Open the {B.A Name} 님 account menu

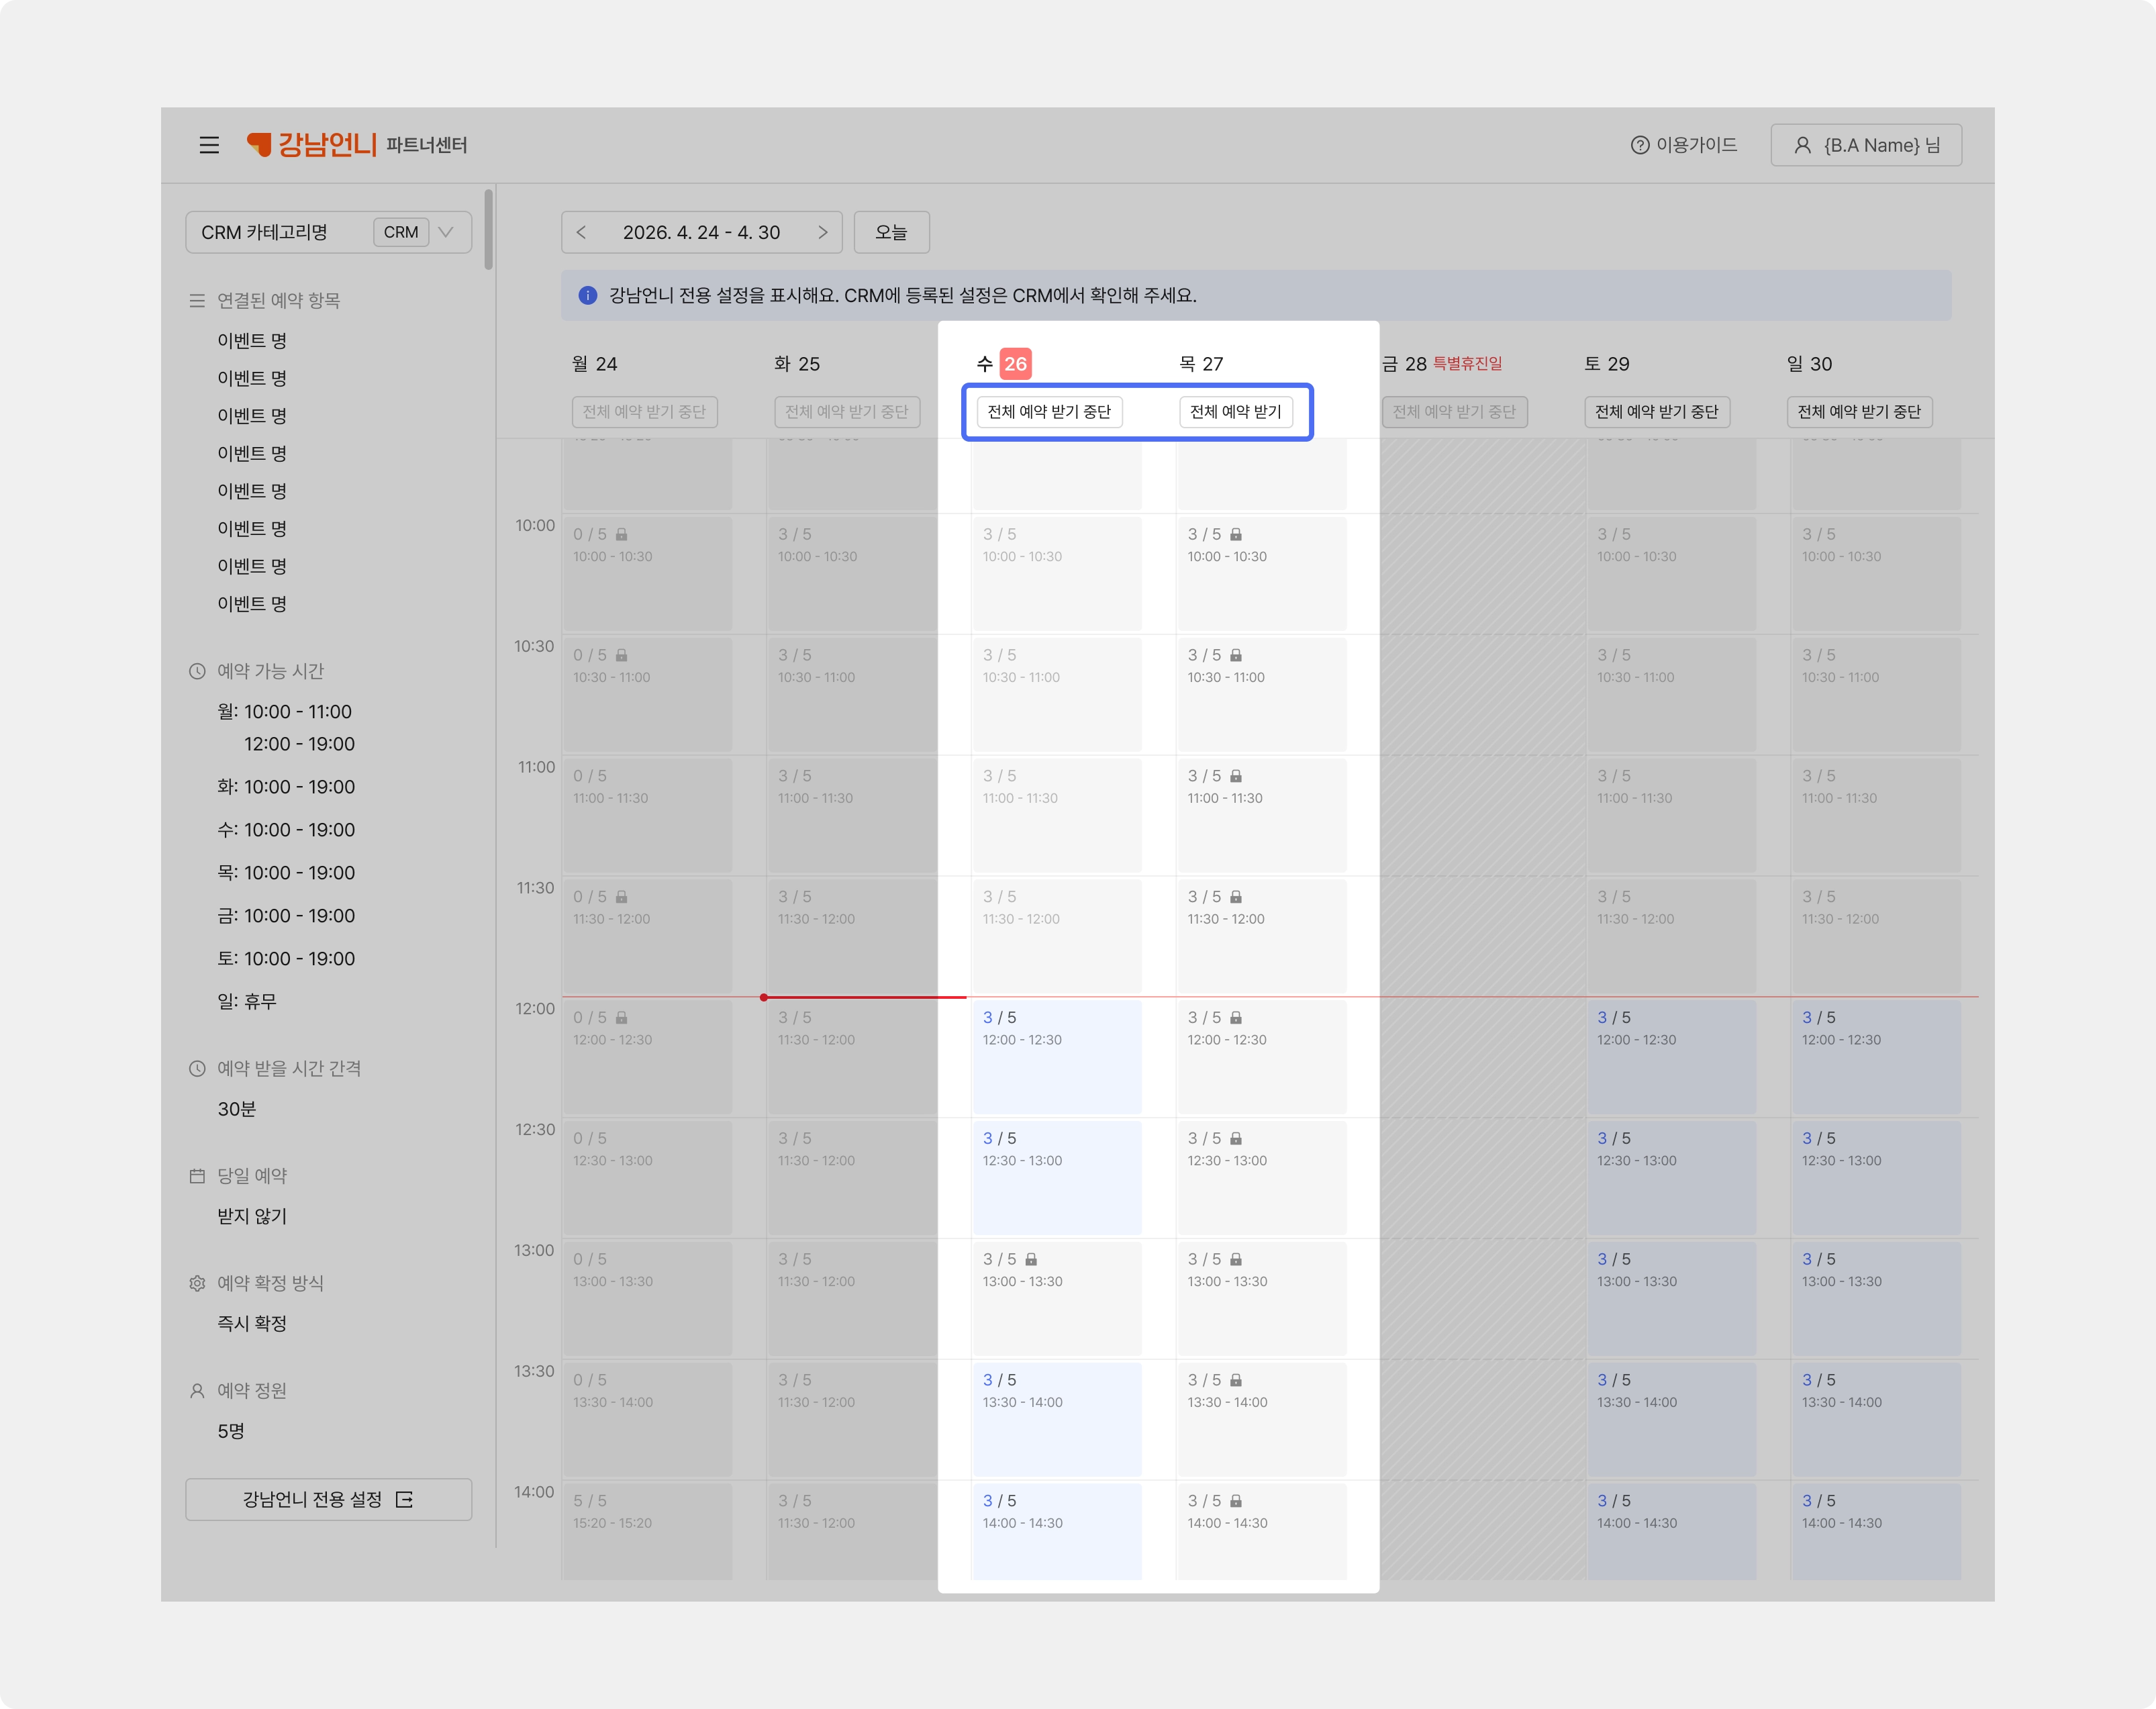tap(1866, 145)
